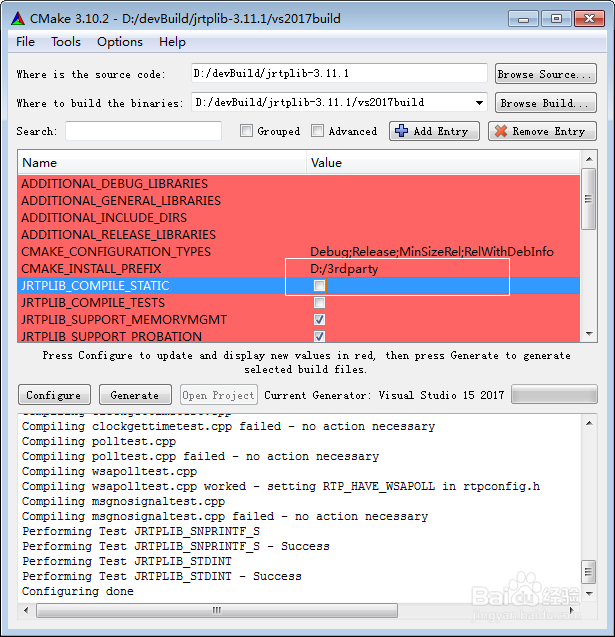Viewport: 615px width, 637px height.
Task: Click the 'Configuring done' log line
Action: click(x=78, y=591)
